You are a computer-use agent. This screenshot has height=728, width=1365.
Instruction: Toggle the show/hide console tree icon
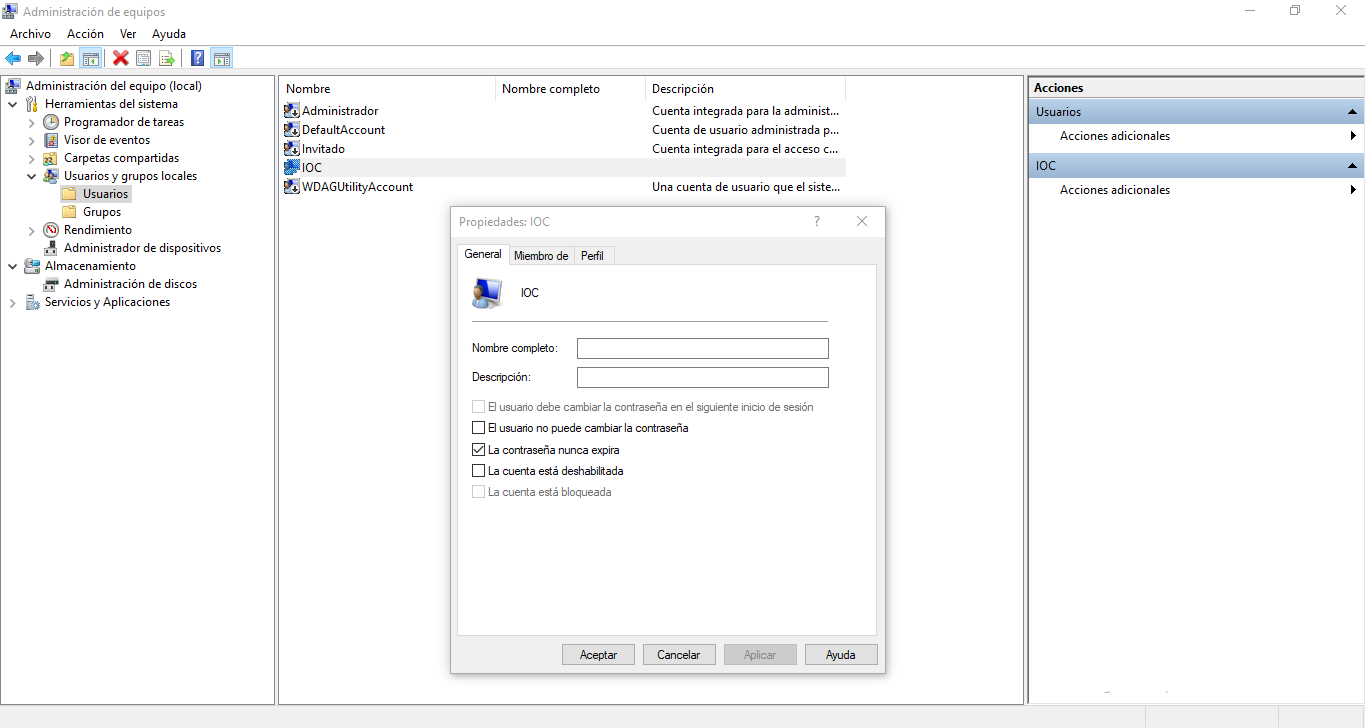tap(90, 59)
